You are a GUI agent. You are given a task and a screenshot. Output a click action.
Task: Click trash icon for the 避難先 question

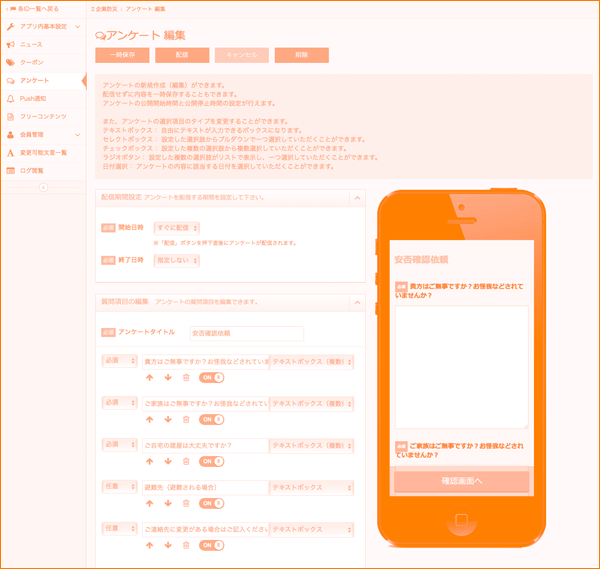[186, 503]
